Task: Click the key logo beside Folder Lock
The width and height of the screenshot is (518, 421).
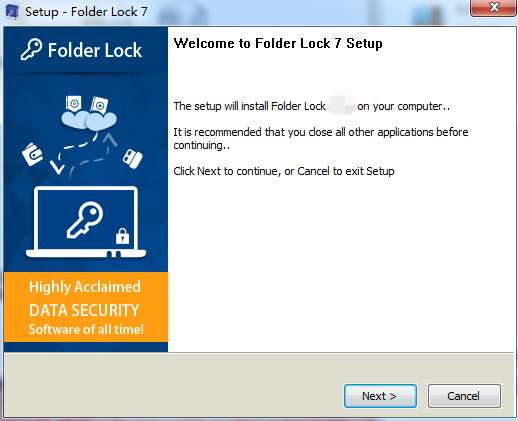Action: pos(31,49)
